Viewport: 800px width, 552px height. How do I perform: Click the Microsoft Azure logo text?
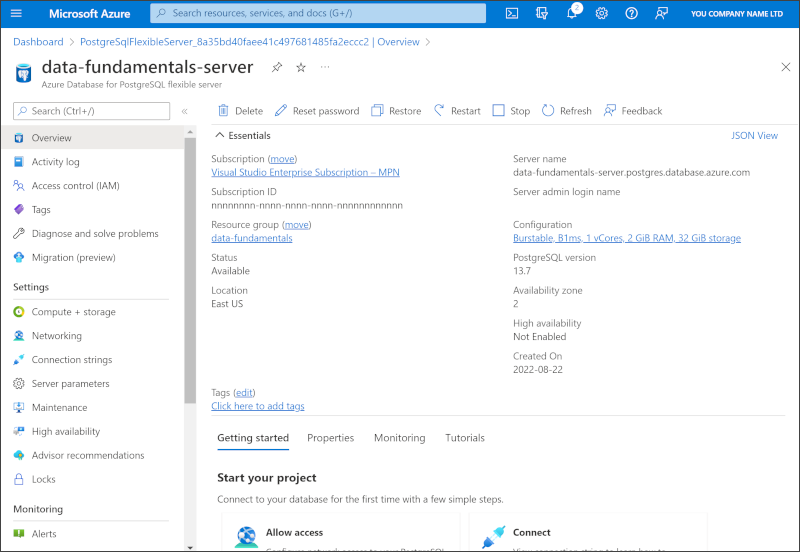(x=89, y=14)
